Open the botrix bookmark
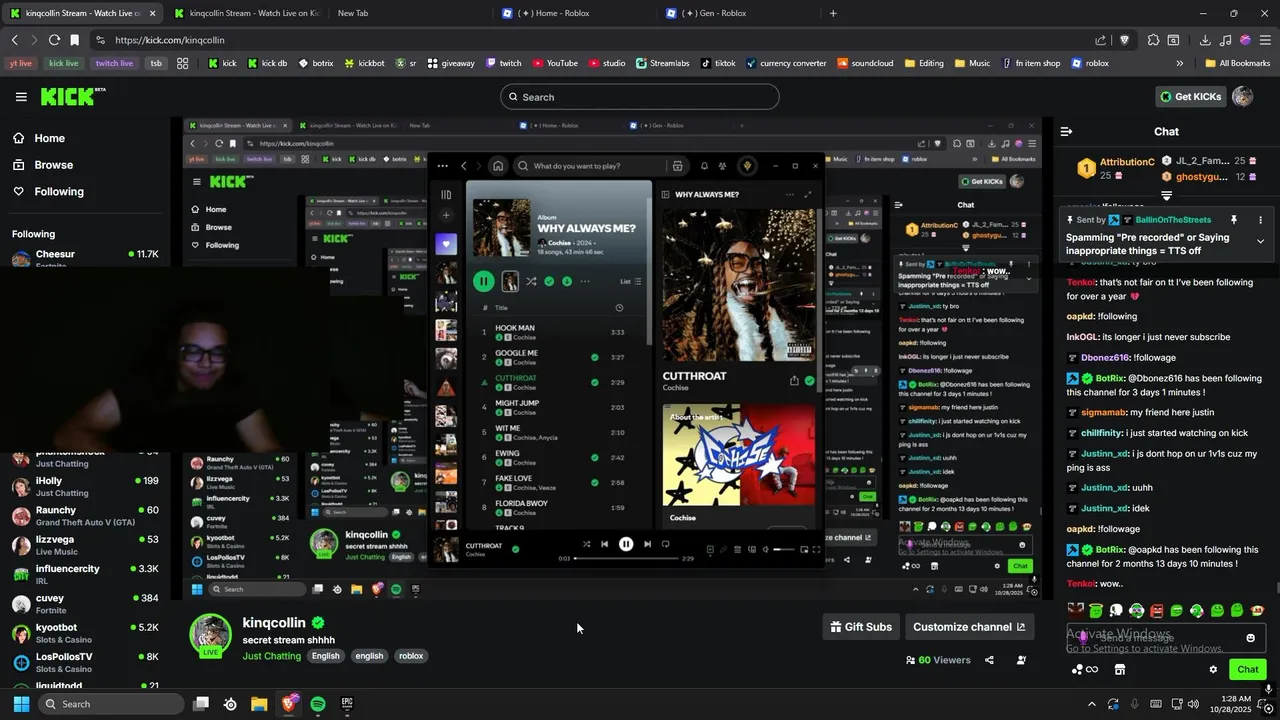The image size is (1280, 720). click(316, 63)
